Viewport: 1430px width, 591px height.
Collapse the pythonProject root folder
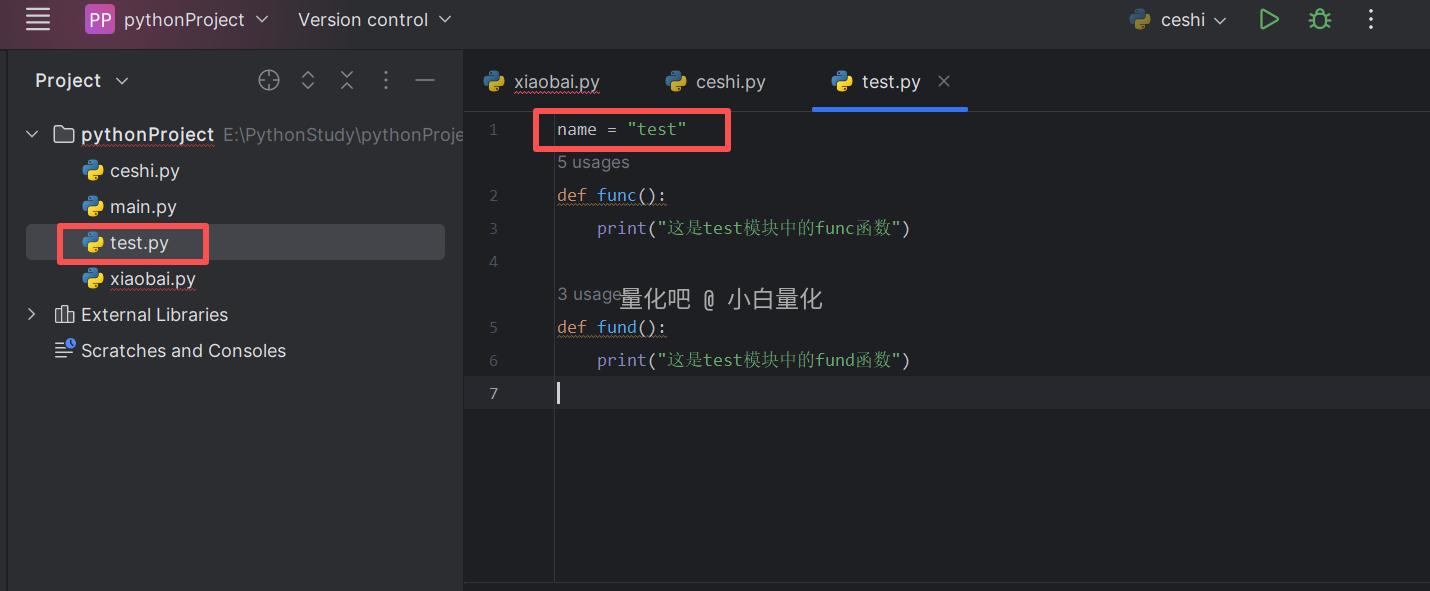(x=32, y=134)
